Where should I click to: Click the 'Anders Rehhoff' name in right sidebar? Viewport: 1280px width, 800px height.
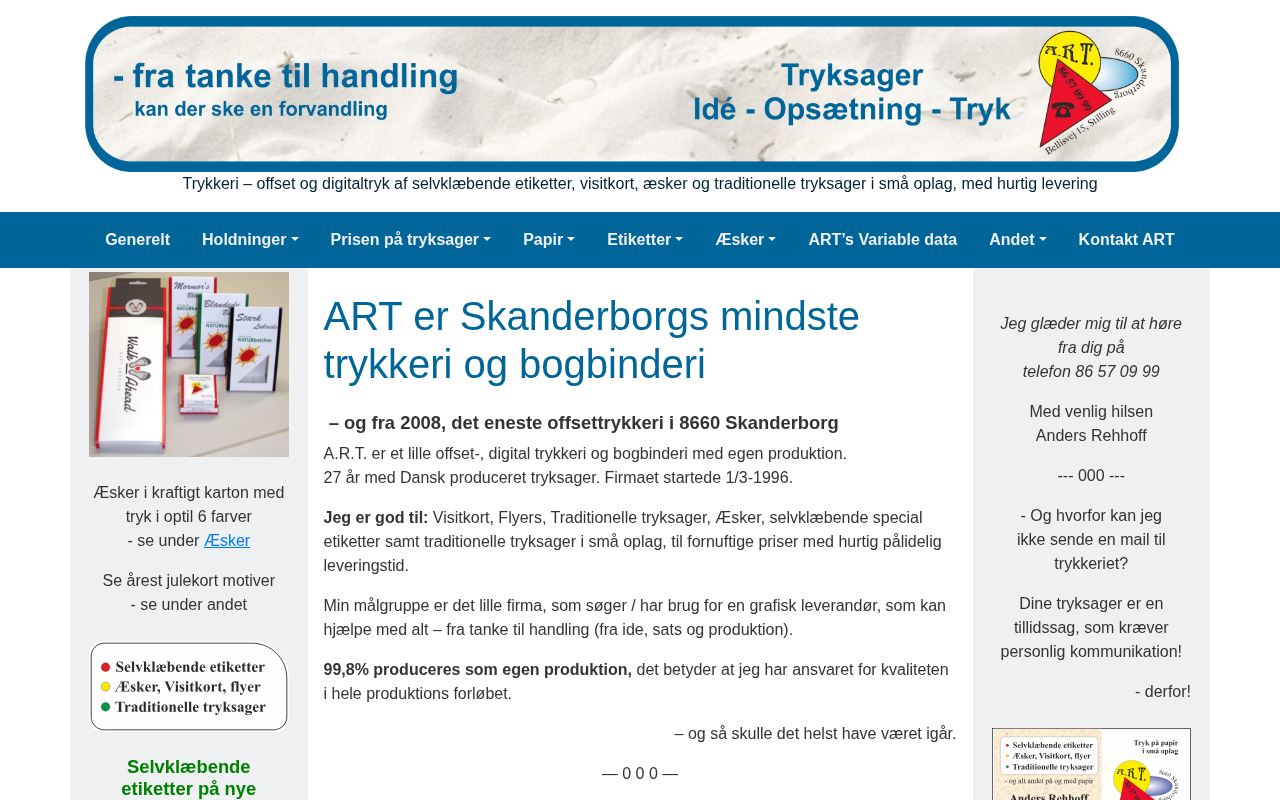[x=1091, y=436]
